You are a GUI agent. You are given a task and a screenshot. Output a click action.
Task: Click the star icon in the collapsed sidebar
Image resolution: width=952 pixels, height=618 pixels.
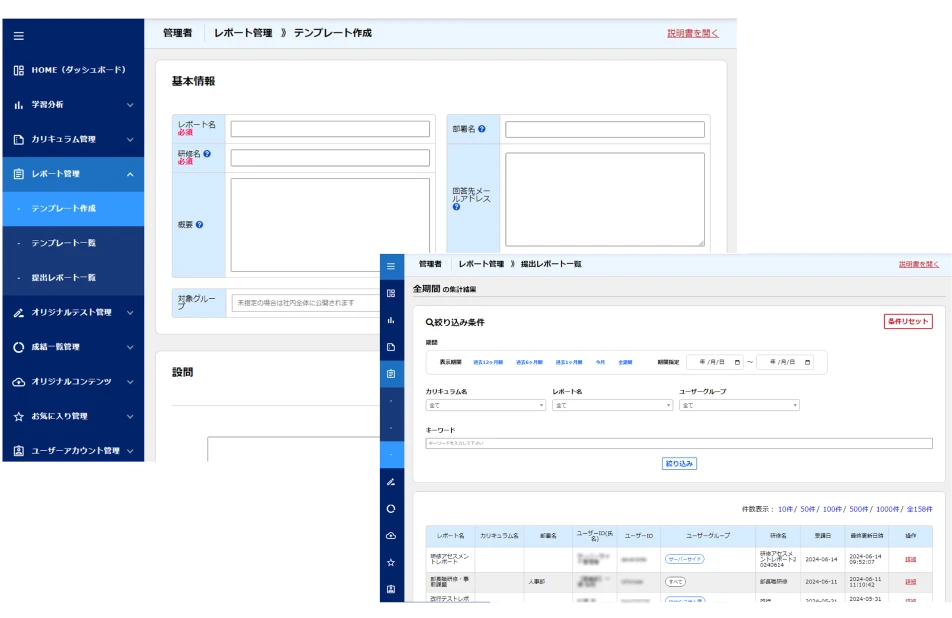coord(391,563)
